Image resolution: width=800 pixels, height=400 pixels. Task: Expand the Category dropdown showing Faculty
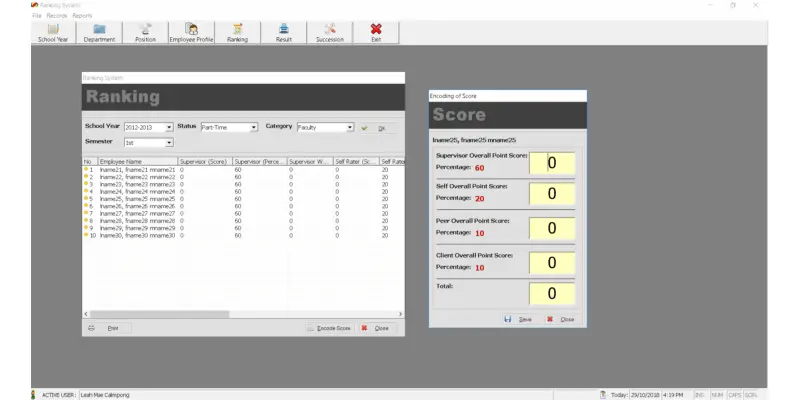[350, 127]
